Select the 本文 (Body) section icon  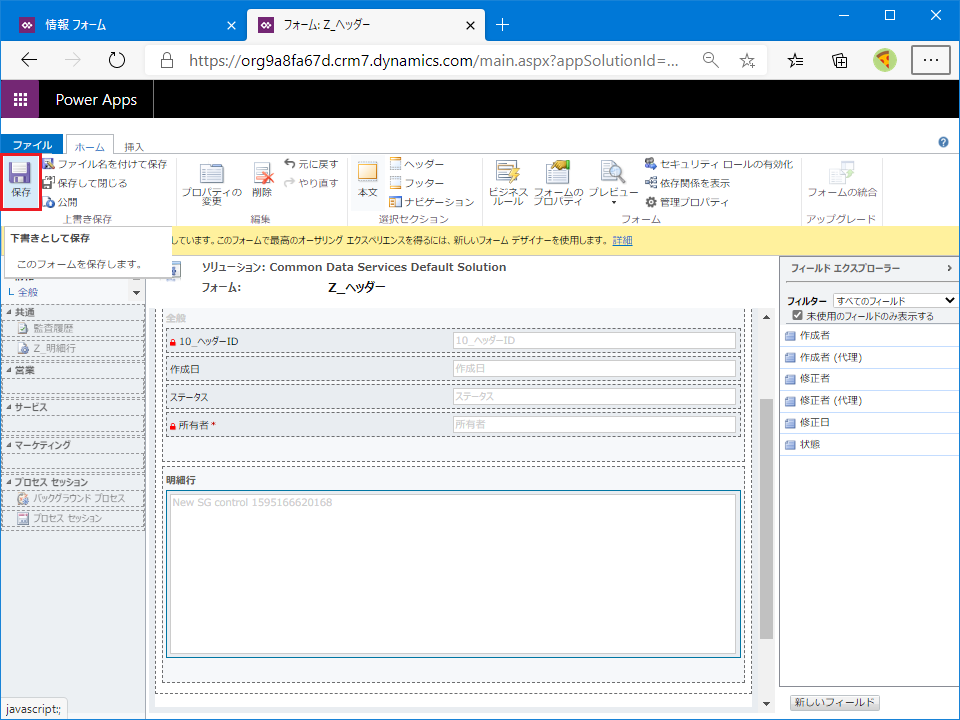click(367, 179)
